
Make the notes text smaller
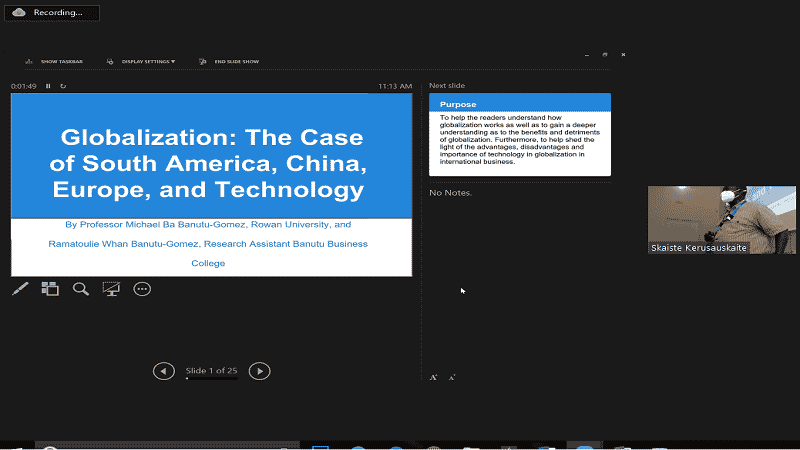pos(452,378)
